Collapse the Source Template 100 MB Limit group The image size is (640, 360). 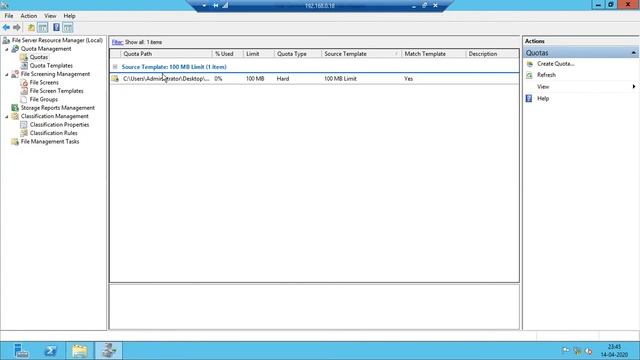[115, 67]
